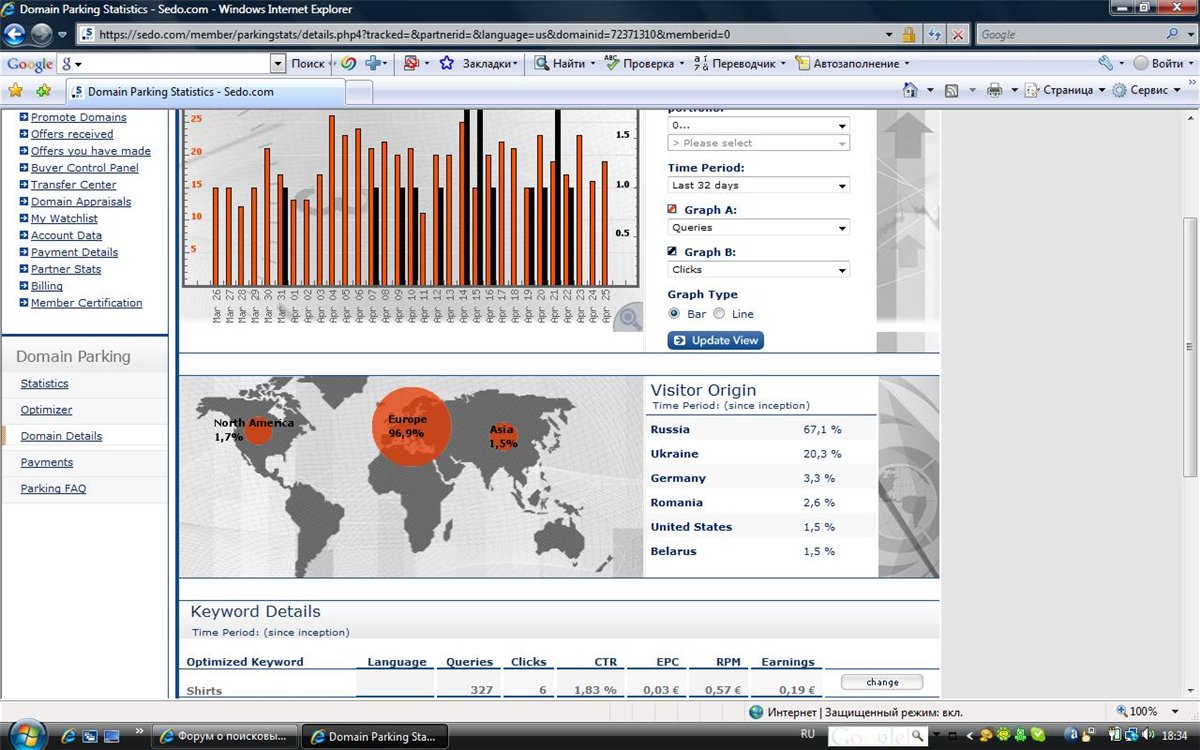This screenshot has height=750, width=1200.
Task: Open the Home page toolbar icon
Action: (x=910, y=90)
